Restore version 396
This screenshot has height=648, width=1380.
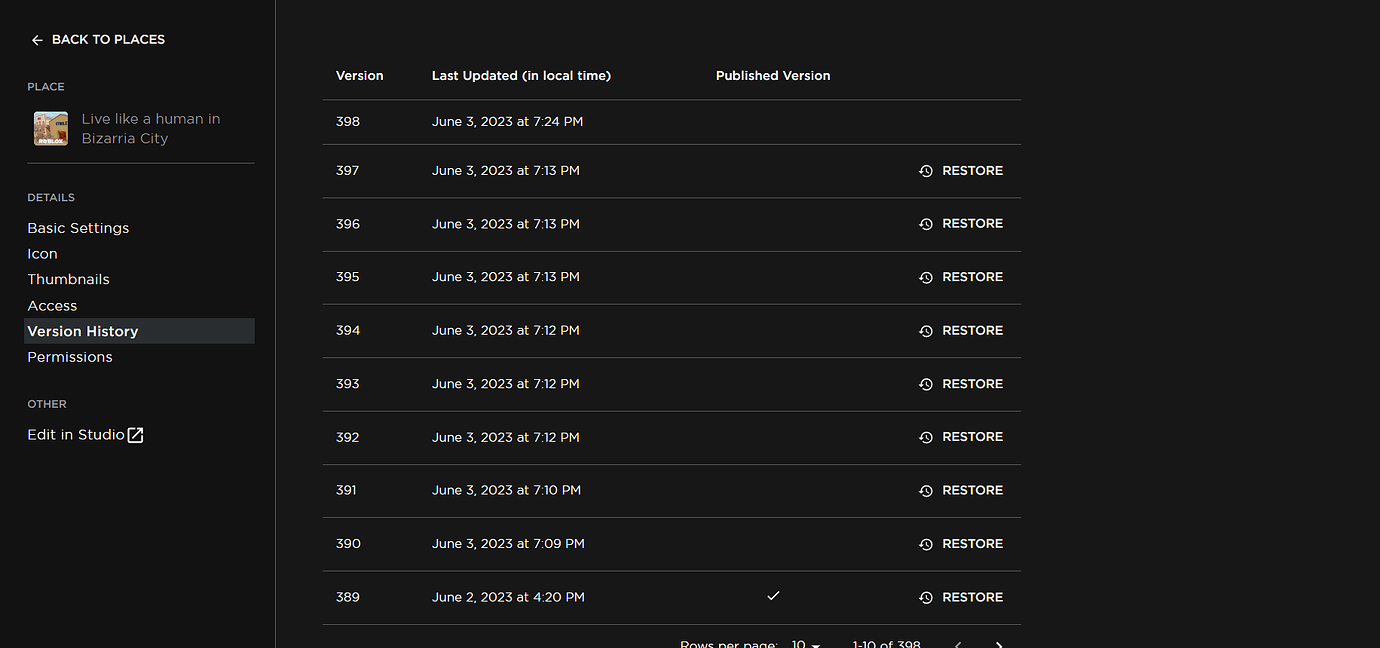[x=961, y=224]
